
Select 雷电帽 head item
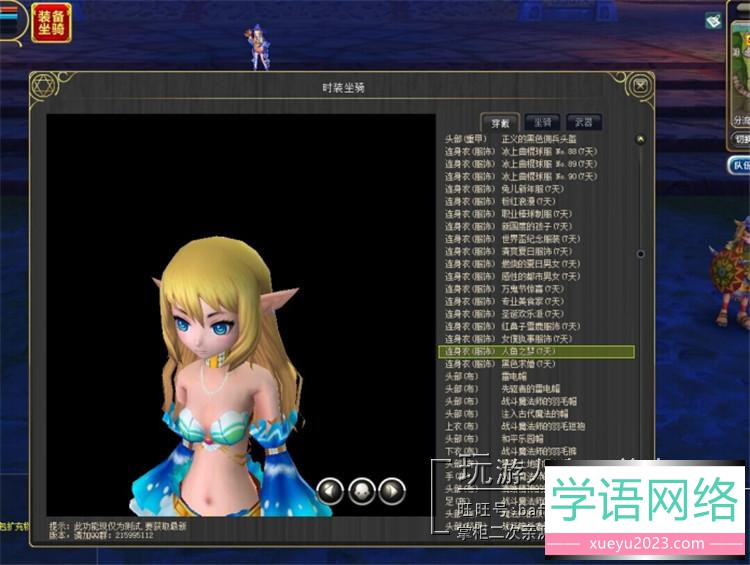(521, 377)
